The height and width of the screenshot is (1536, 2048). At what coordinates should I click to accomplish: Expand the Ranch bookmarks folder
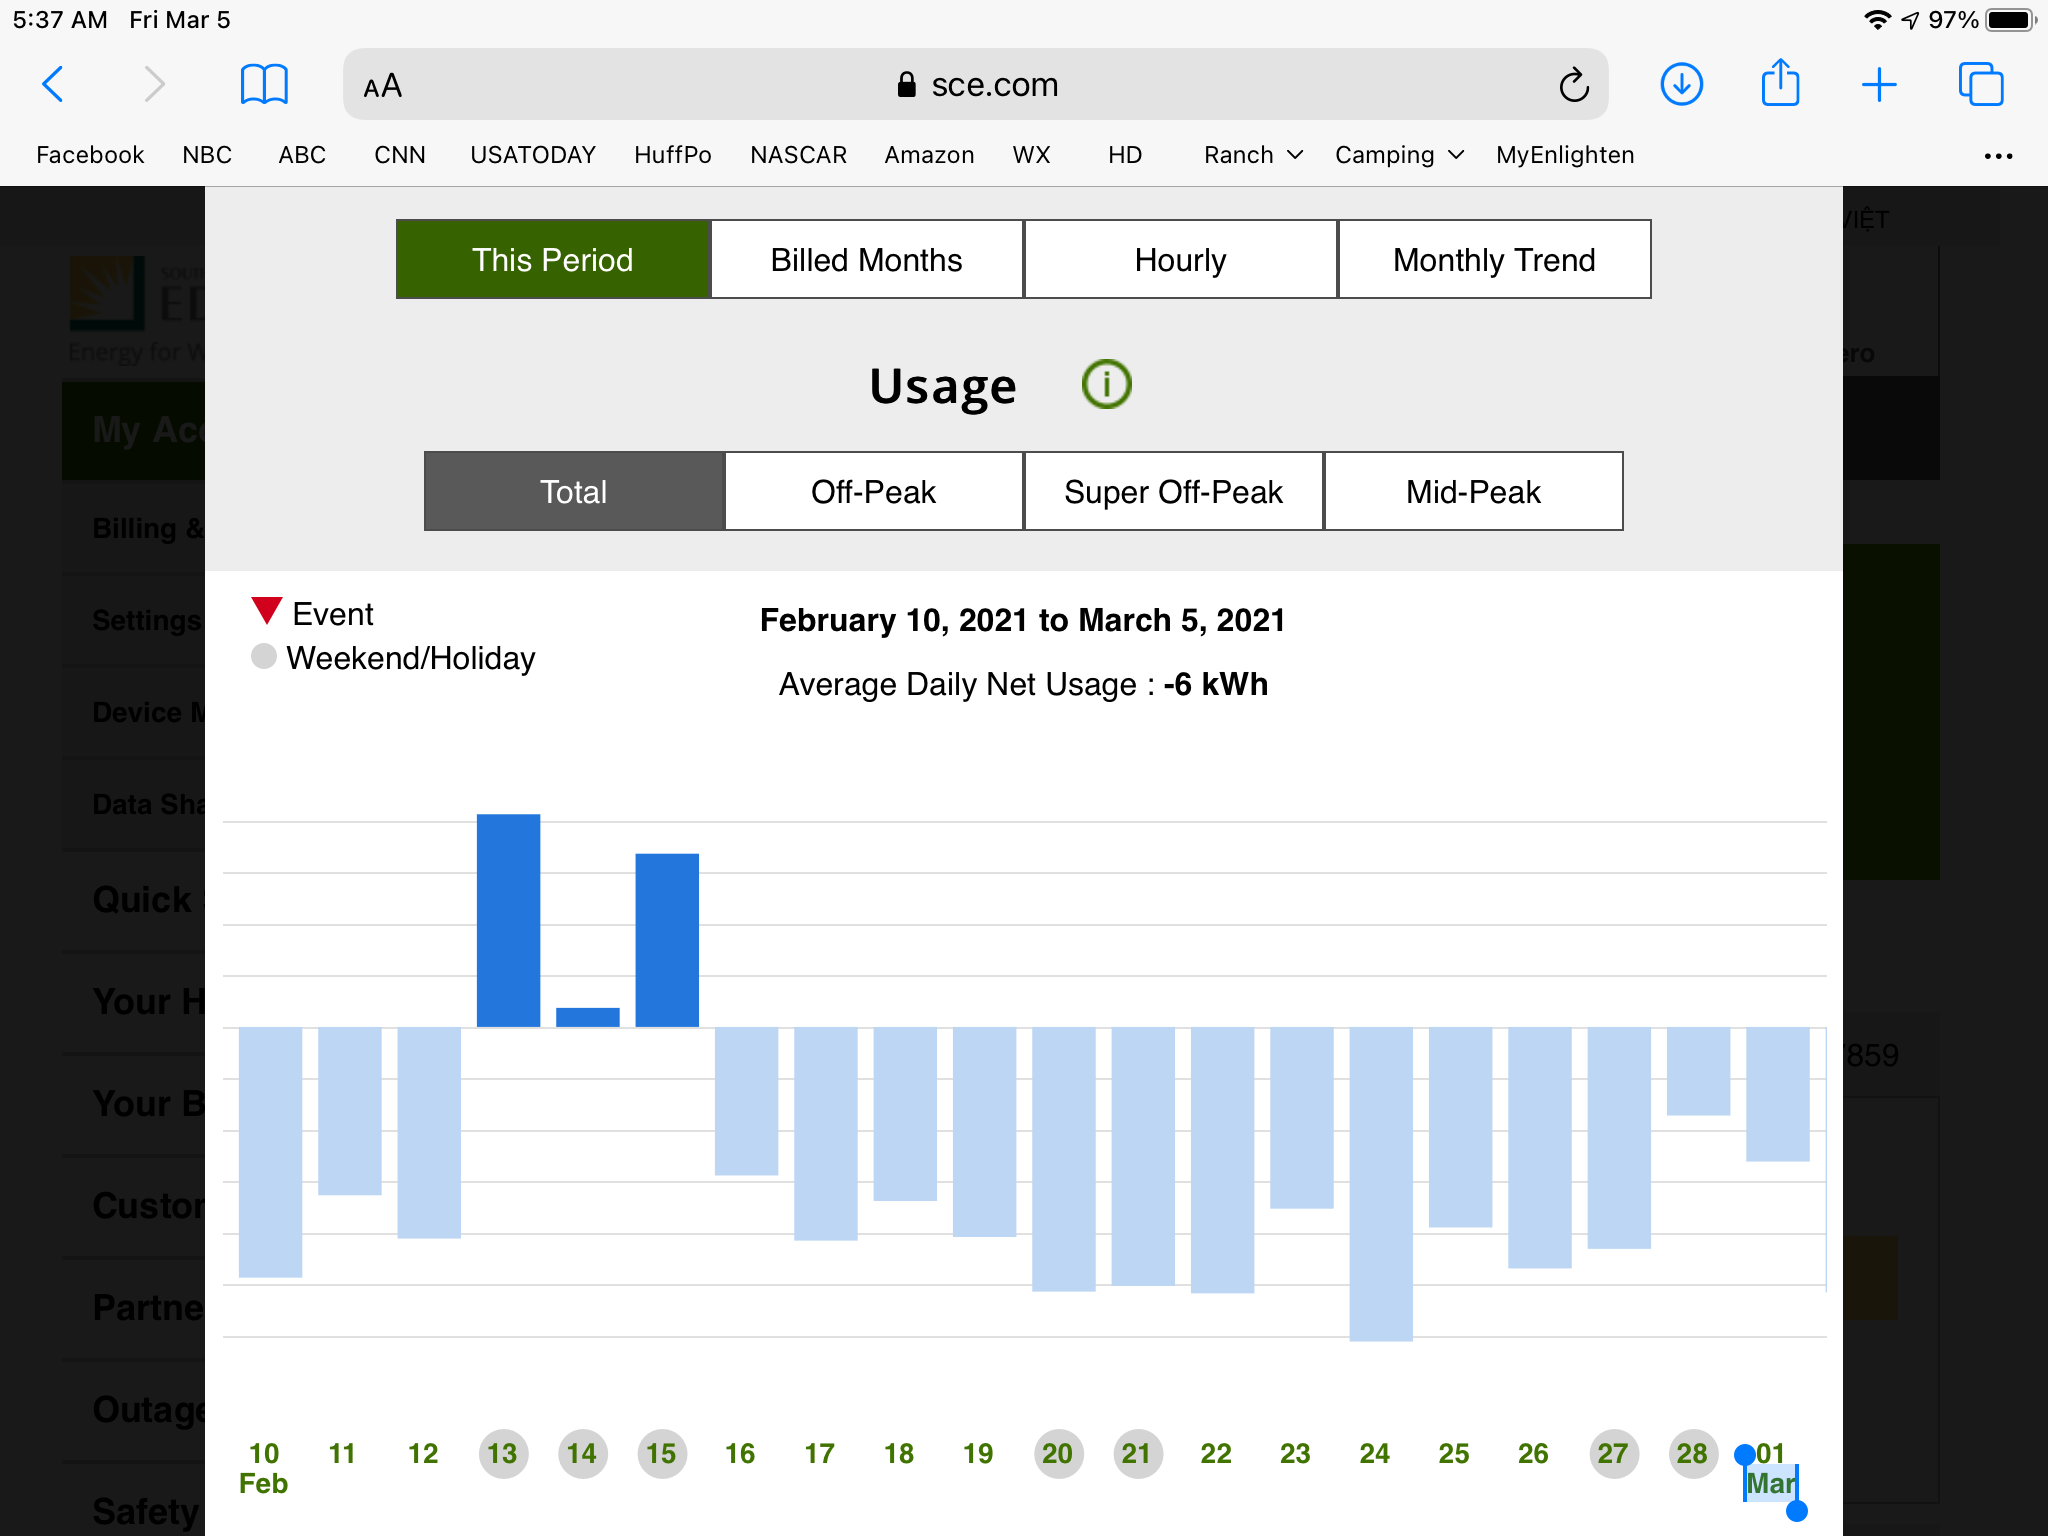(1252, 155)
